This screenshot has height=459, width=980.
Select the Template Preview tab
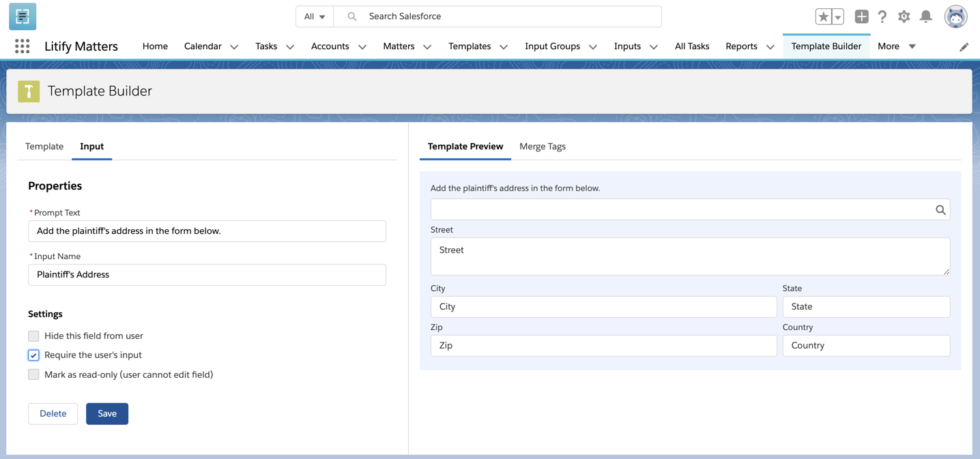tap(465, 146)
